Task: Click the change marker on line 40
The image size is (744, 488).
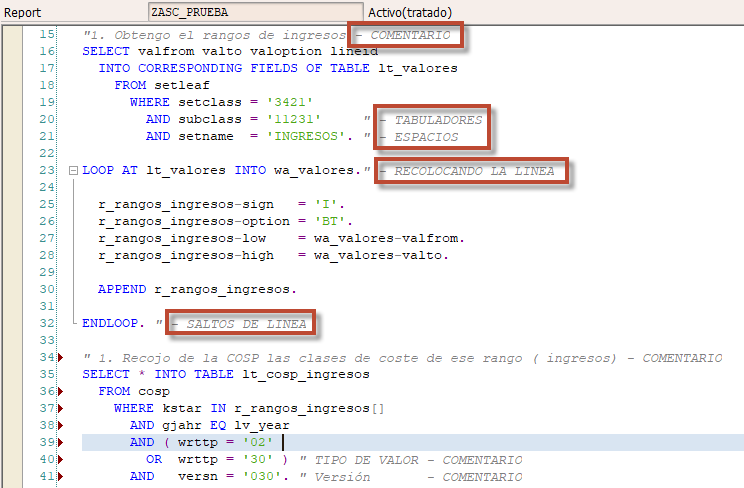Action: point(61,460)
